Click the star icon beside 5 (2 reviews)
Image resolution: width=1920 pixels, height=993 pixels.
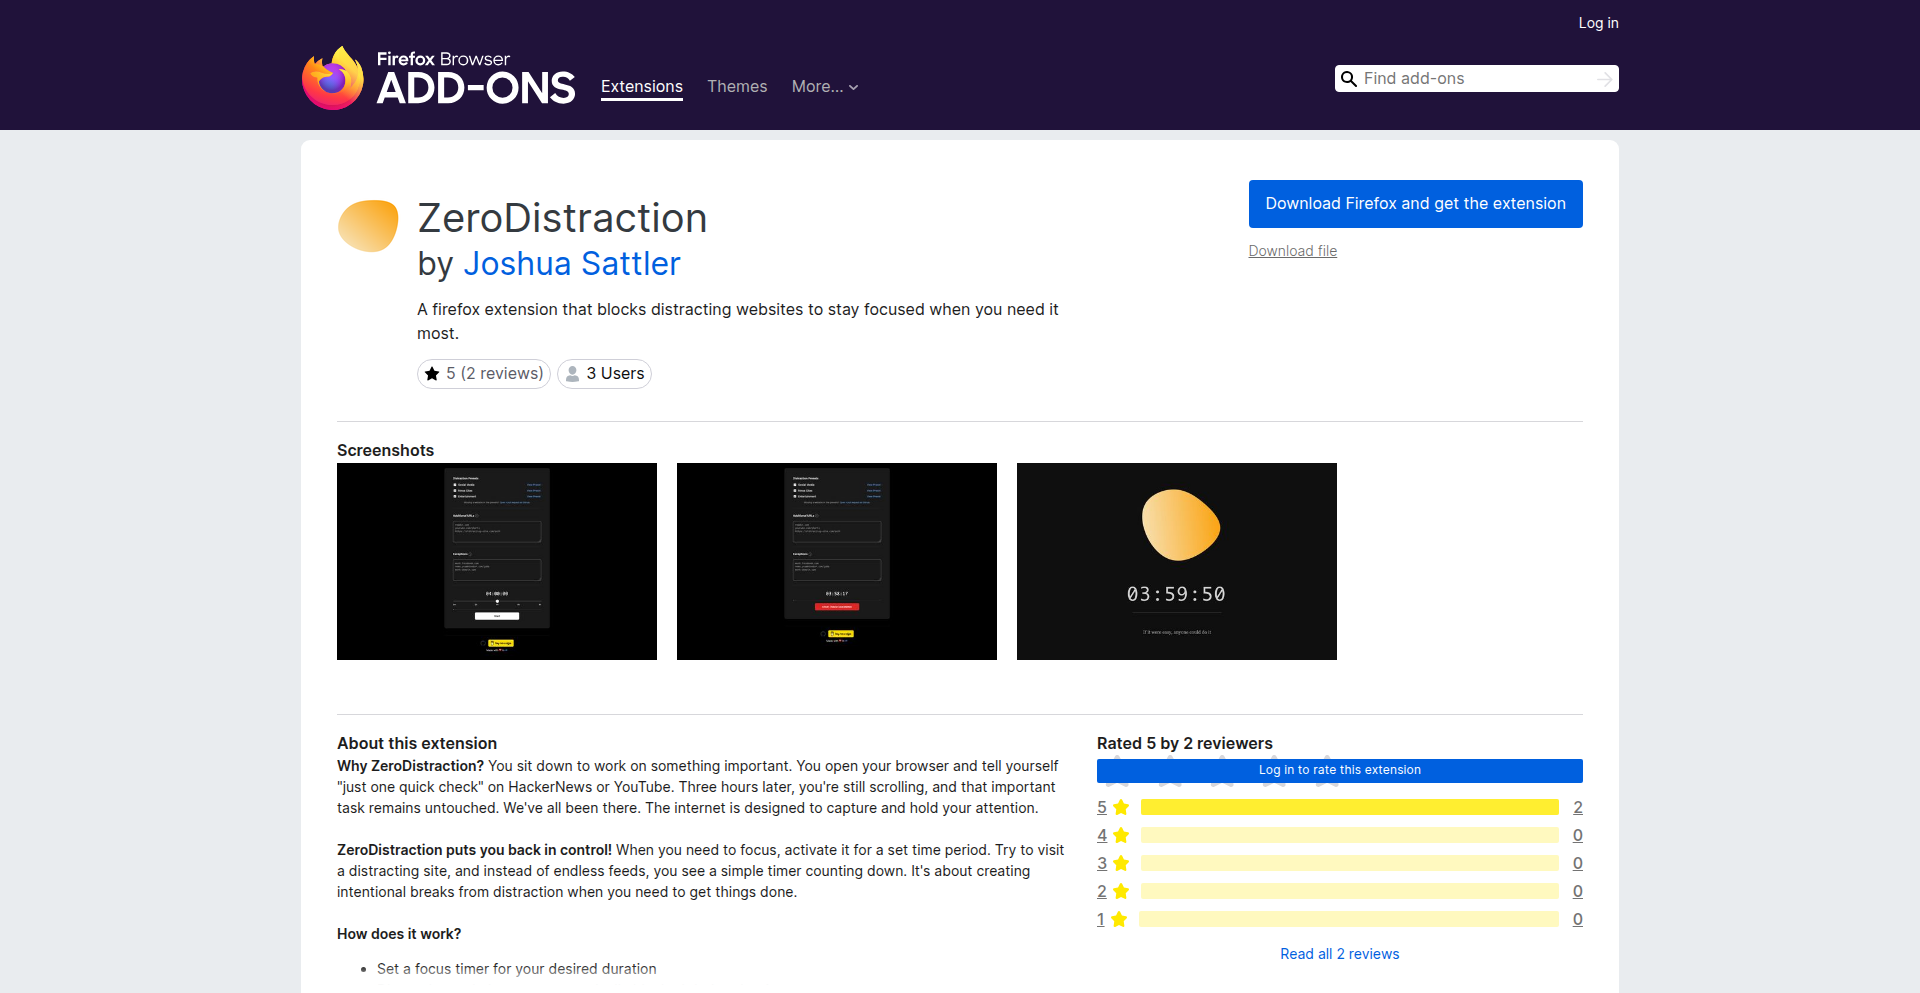(x=432, y=374)
